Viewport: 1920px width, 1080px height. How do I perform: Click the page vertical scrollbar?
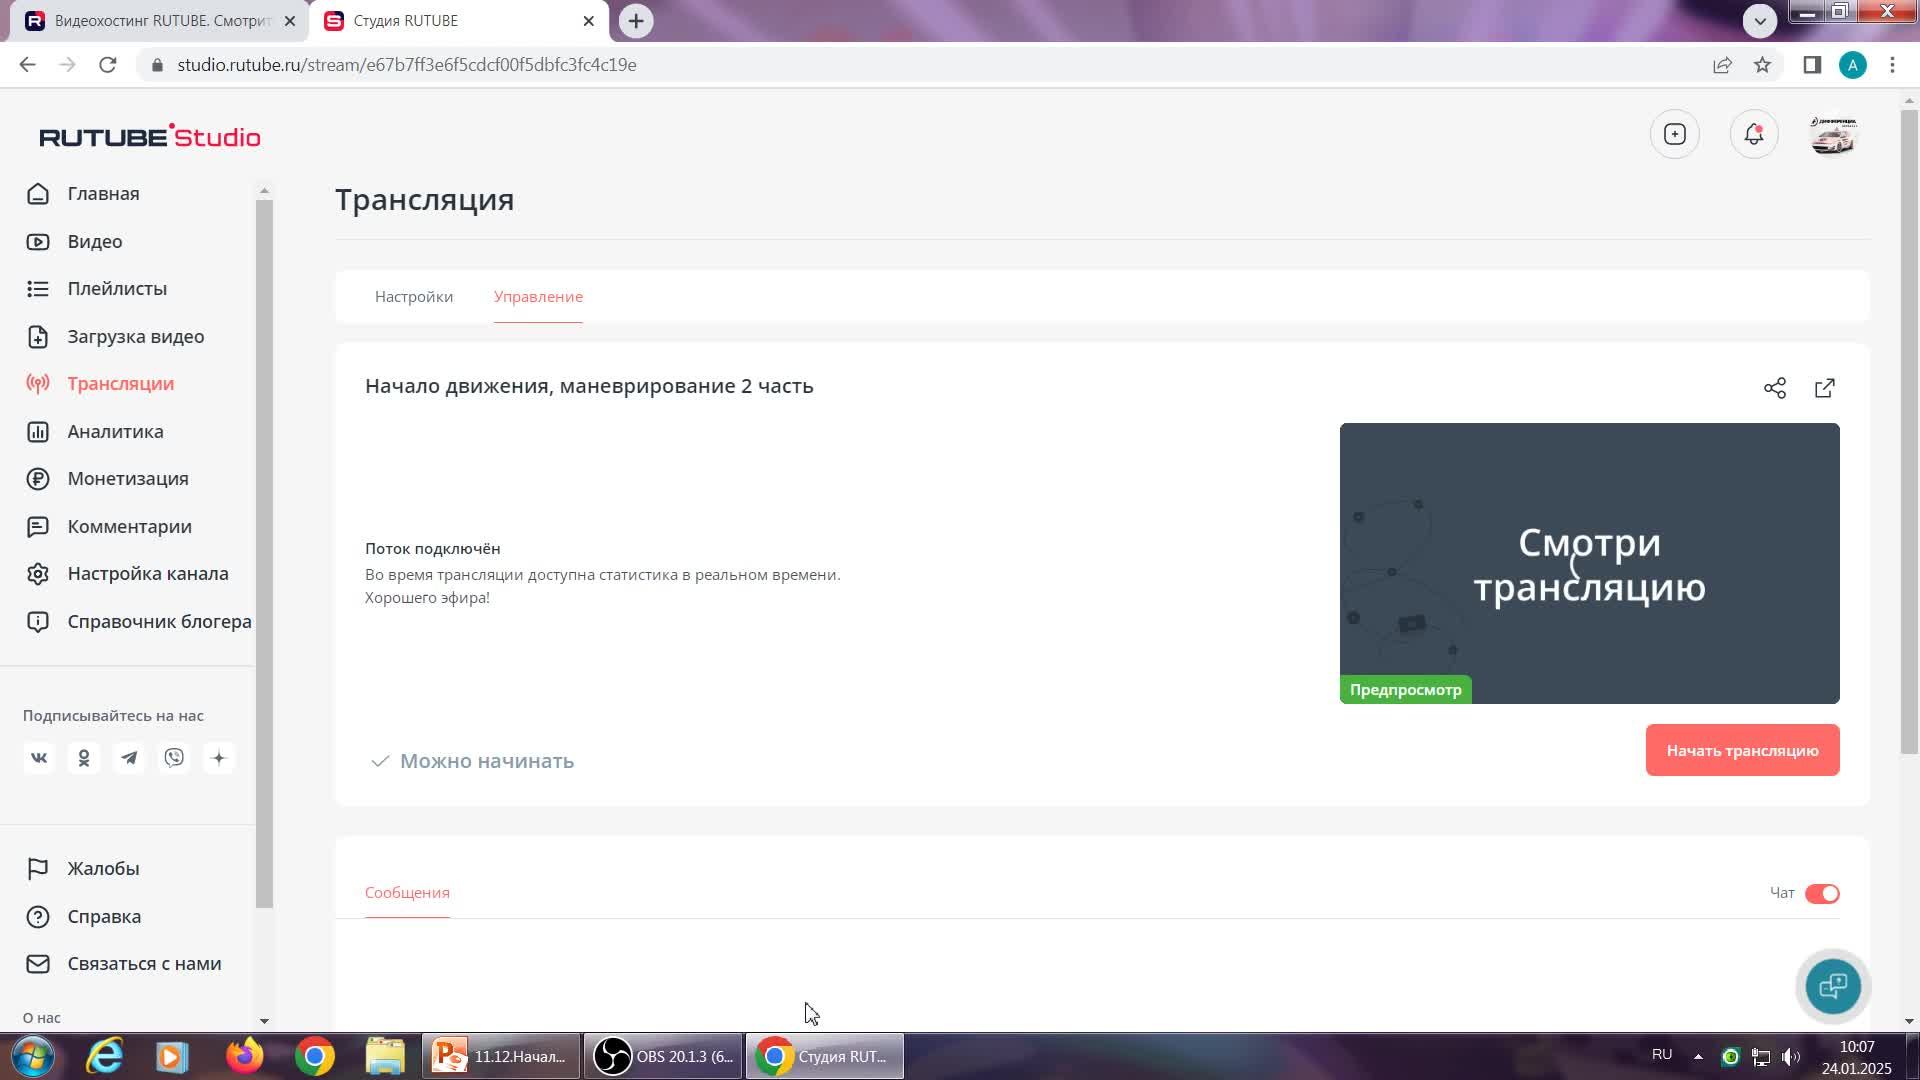coord(1909,430)
